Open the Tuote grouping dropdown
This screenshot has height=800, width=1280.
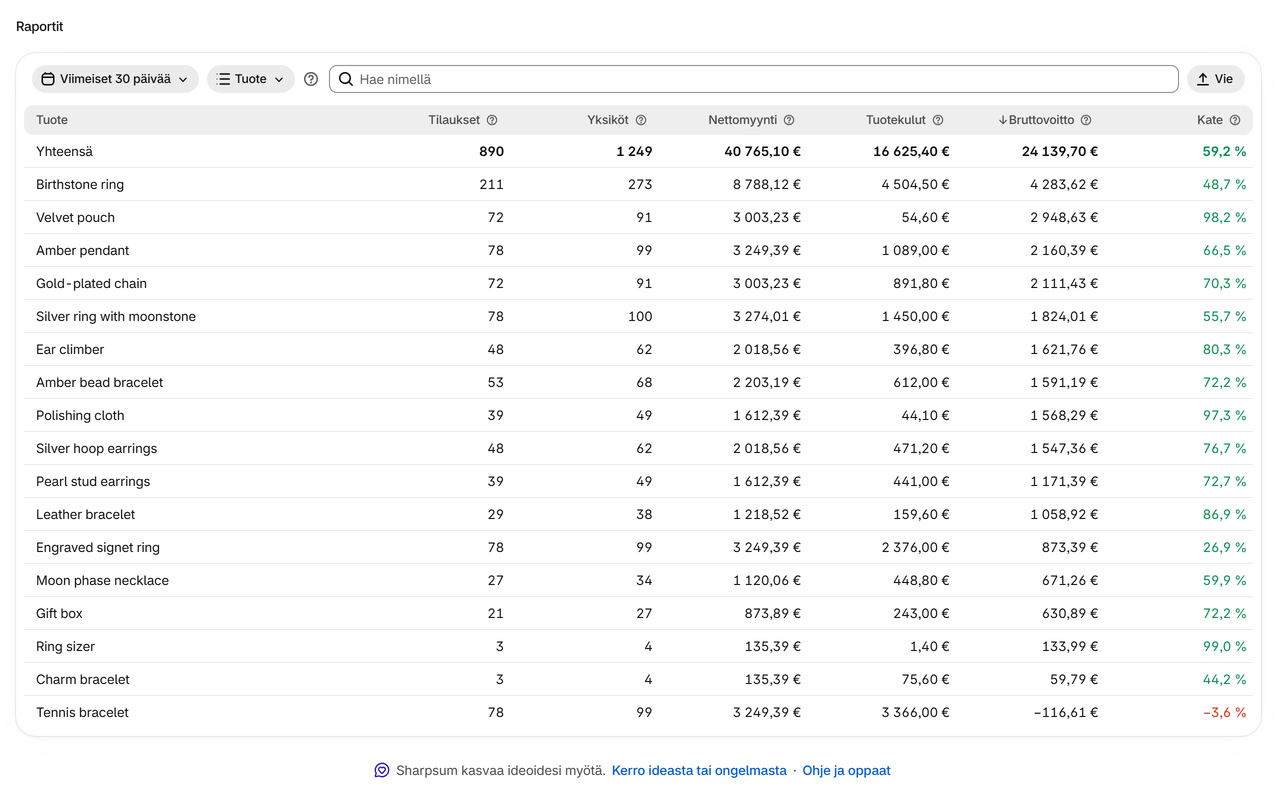[x=251, y=79]
